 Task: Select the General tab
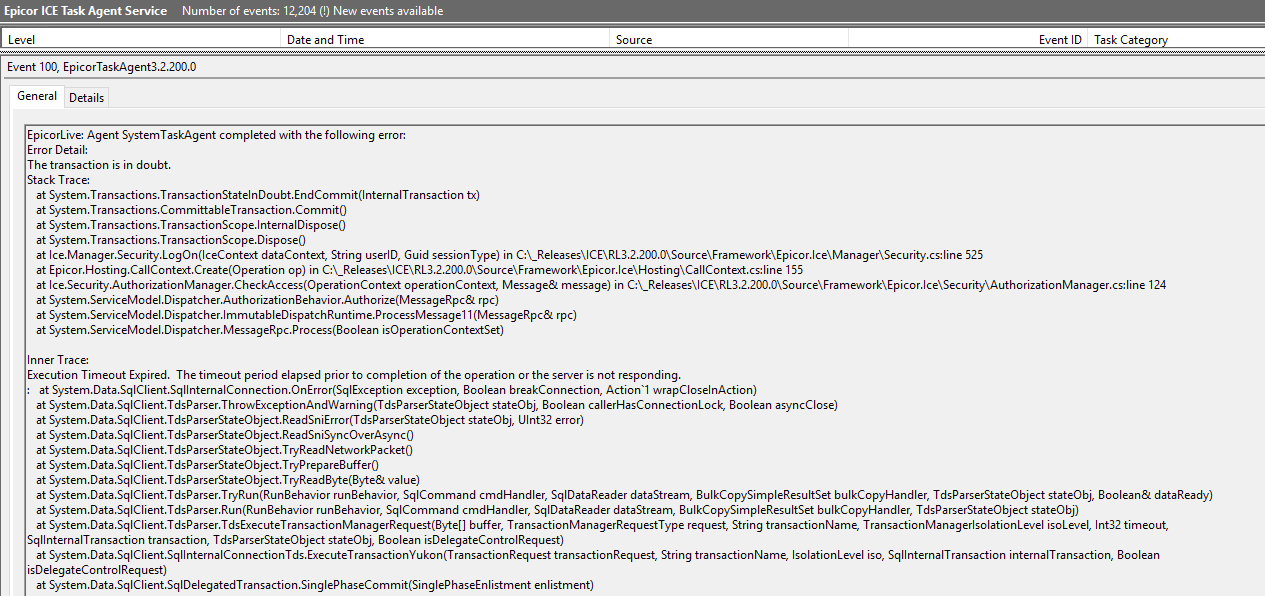pyautogui.click(x=37, y=96)
